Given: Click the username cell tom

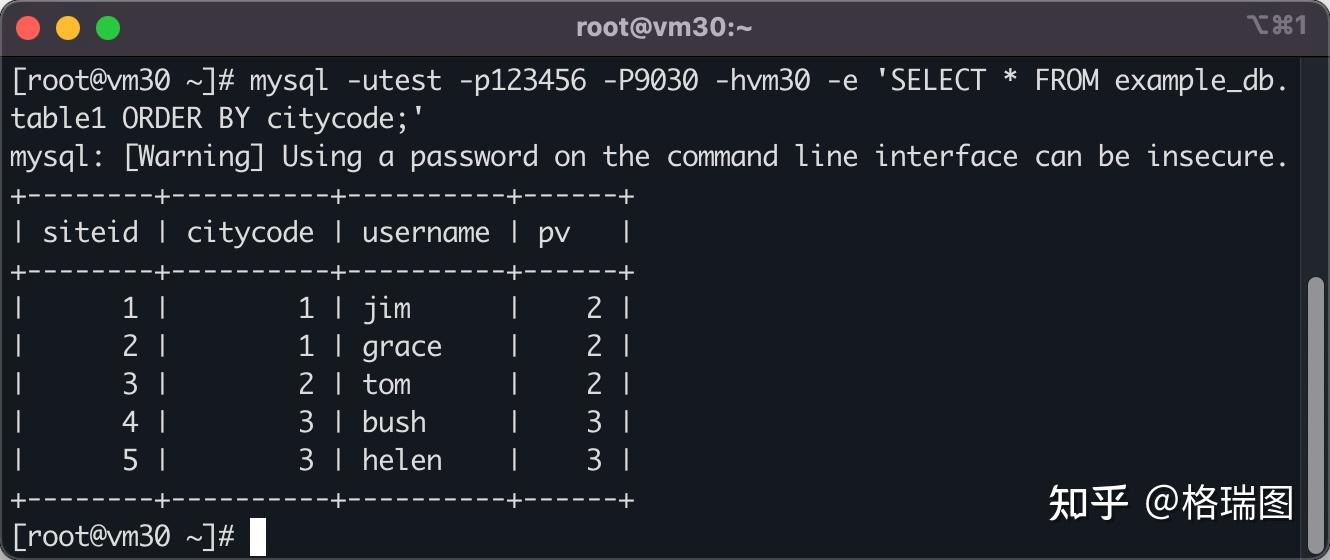Looking at the screenshot, I should [x=387, y=384].
